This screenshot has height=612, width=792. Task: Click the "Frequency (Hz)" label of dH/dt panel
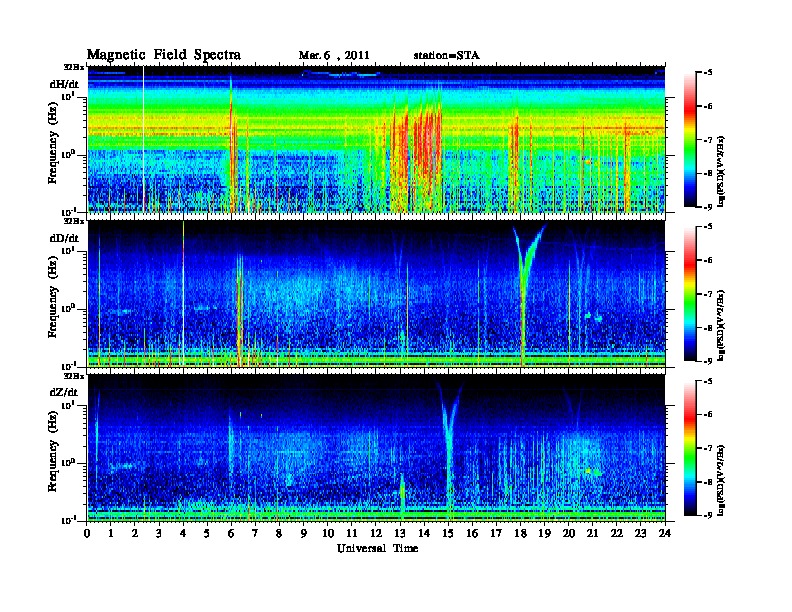pyautogui.click(x=53, y=143)
